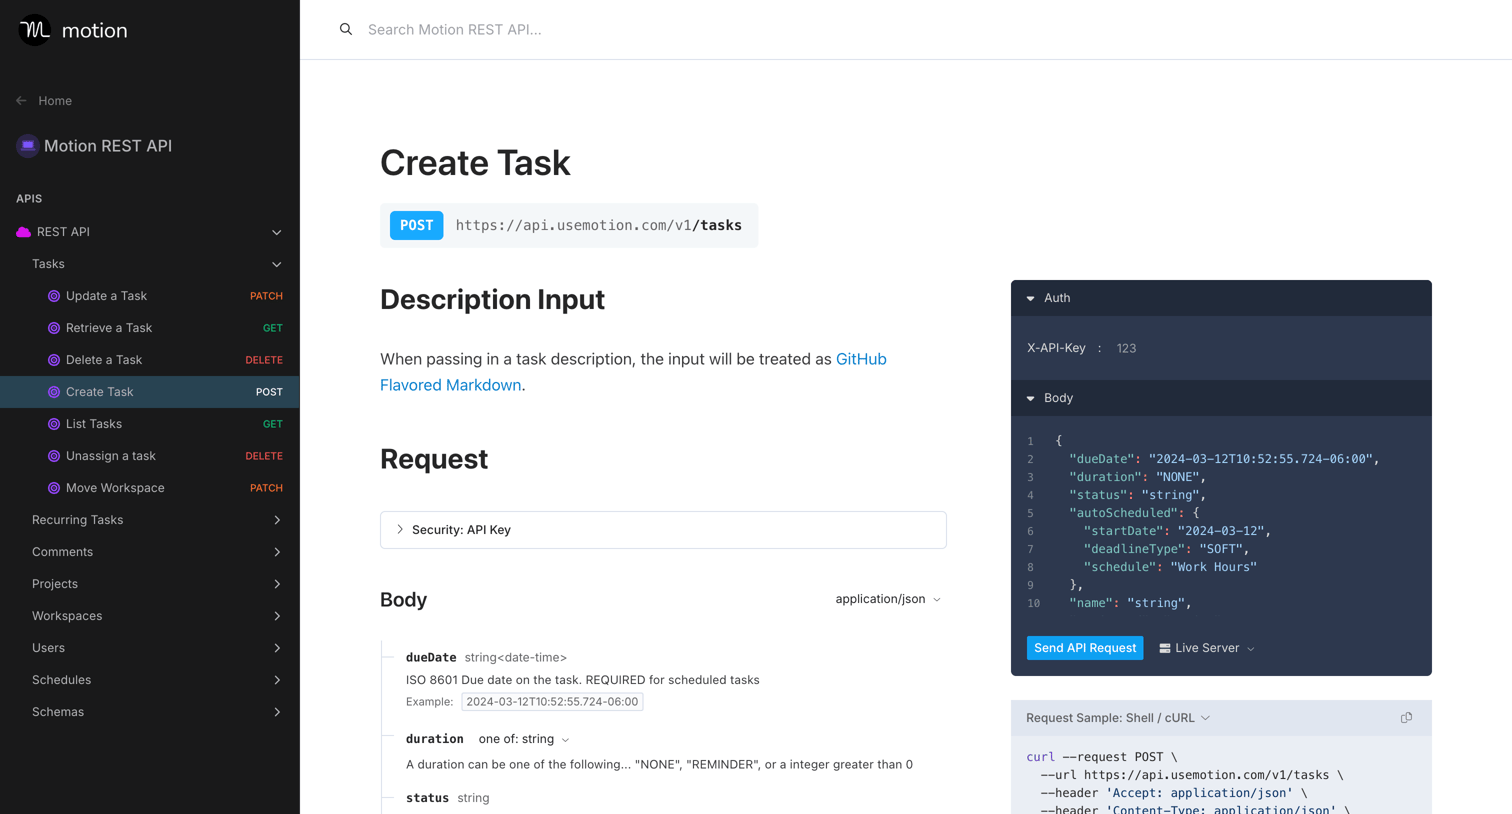Open the Live Server dropdown
Viewport: 1512px width, 814px height.
[x=1207, y=648]
